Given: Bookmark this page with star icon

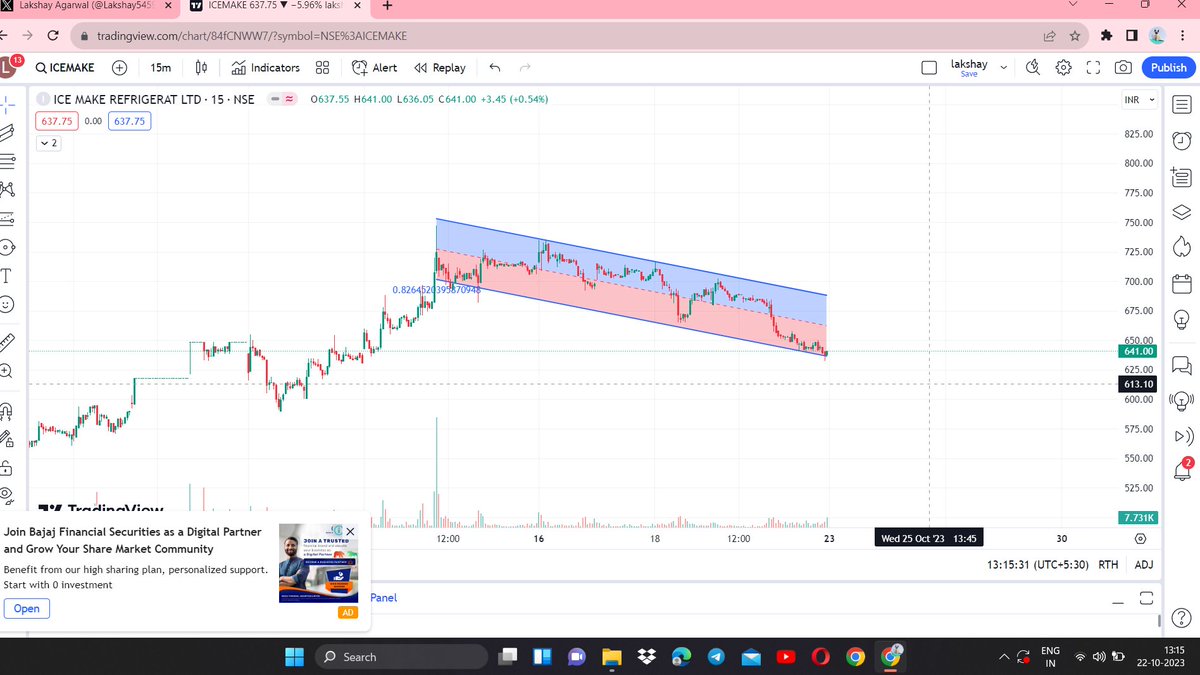Looking at the screenshot, I should 1074,35.
